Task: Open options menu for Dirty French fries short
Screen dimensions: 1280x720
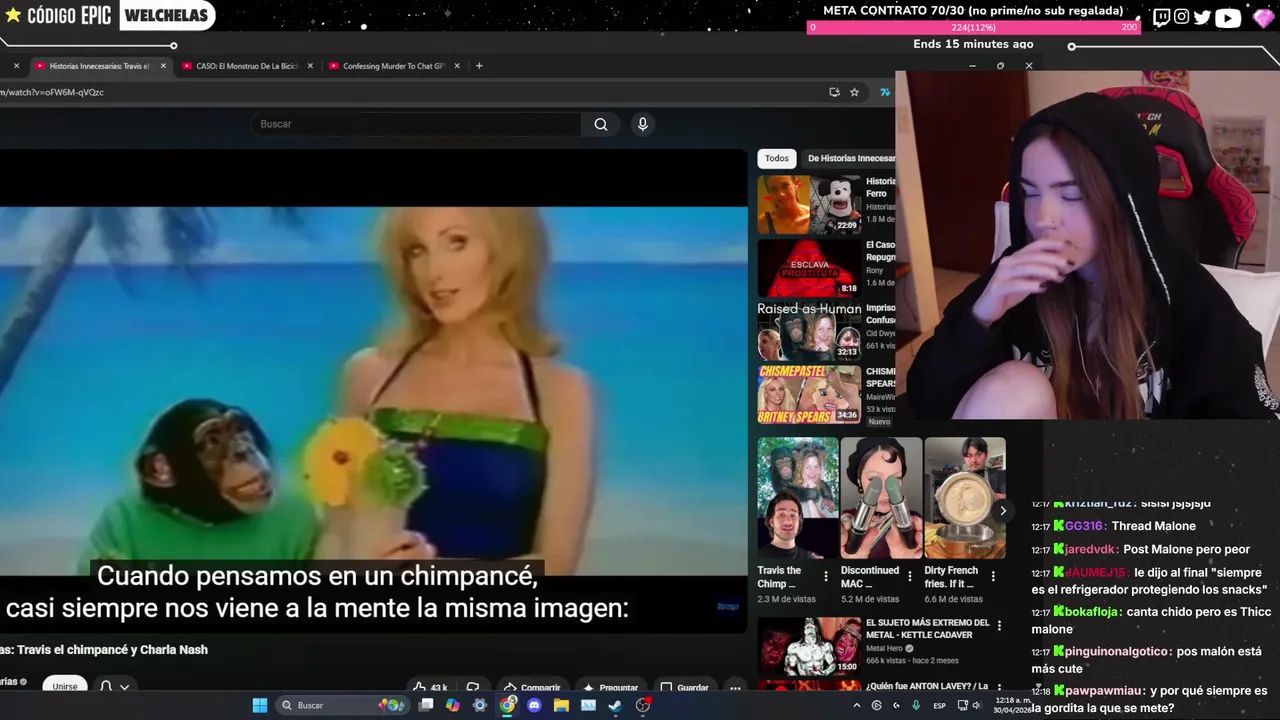Action: [993, 576]
